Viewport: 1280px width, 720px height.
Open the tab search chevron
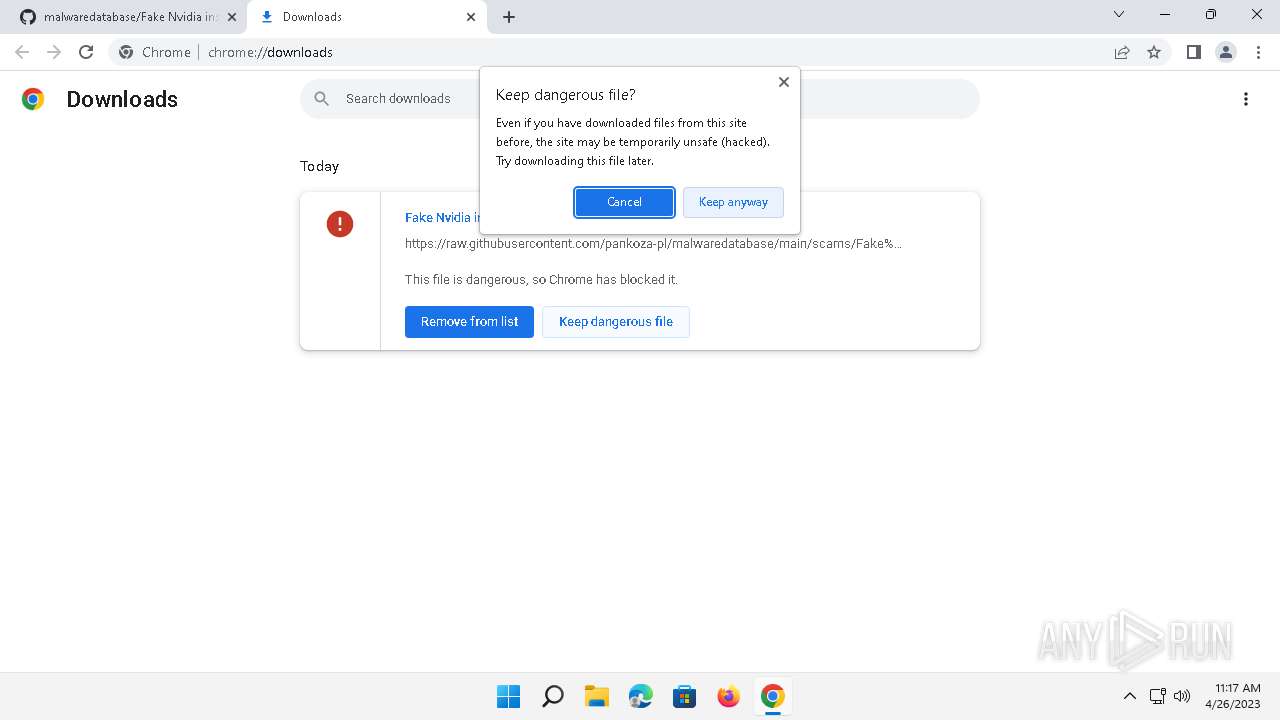tap(1119, 14)
